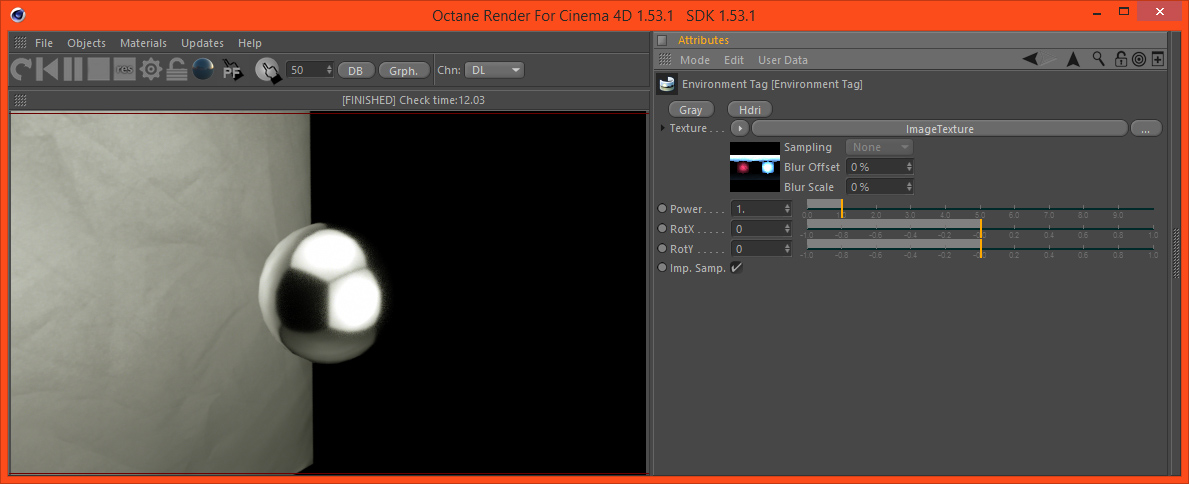Click the hand pointer material picker icon
1189x484 pixels.
point(267,71)
